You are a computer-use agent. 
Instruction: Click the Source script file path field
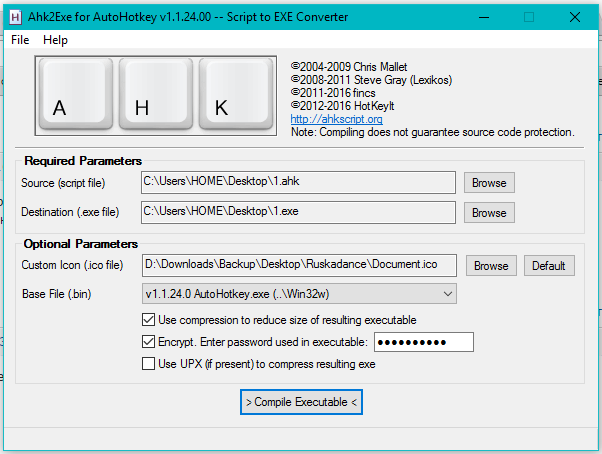[298, 182]
